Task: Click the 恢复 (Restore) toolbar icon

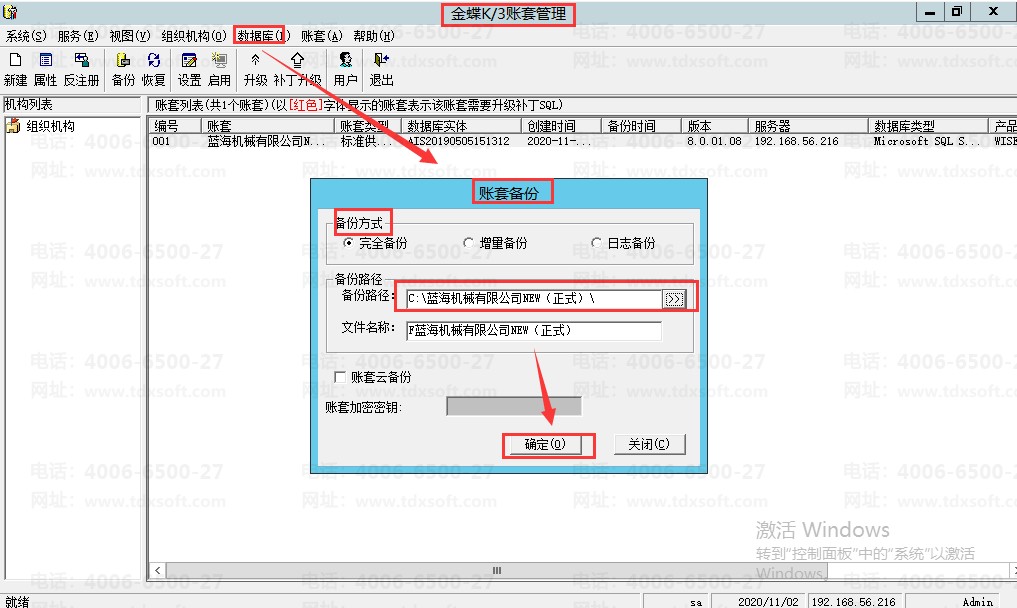Action: [x=154, y=60]
